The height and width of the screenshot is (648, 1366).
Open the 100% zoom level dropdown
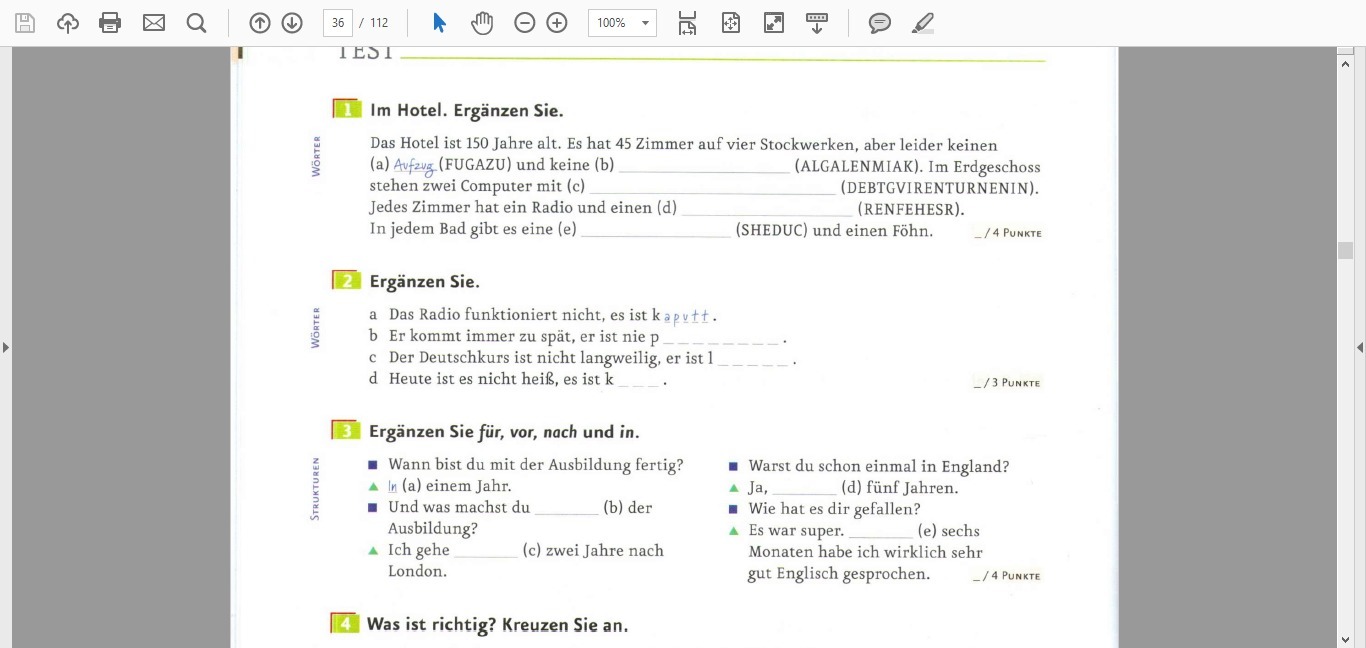pos(622,23)
